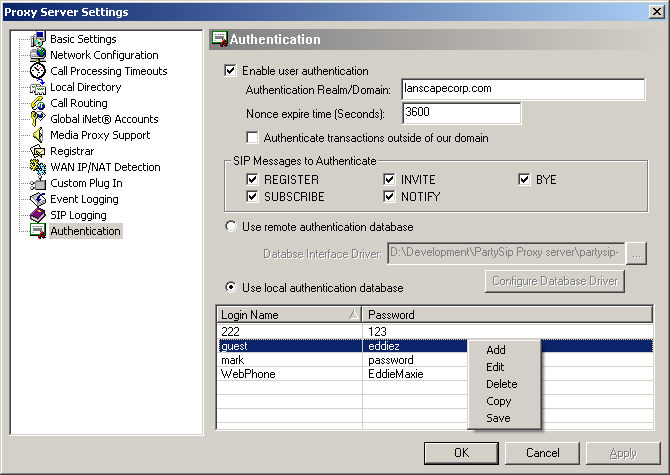Viewport: 670px width, 475px height.
Task: Click the Authentication icon in the tree
Action: 38,231
